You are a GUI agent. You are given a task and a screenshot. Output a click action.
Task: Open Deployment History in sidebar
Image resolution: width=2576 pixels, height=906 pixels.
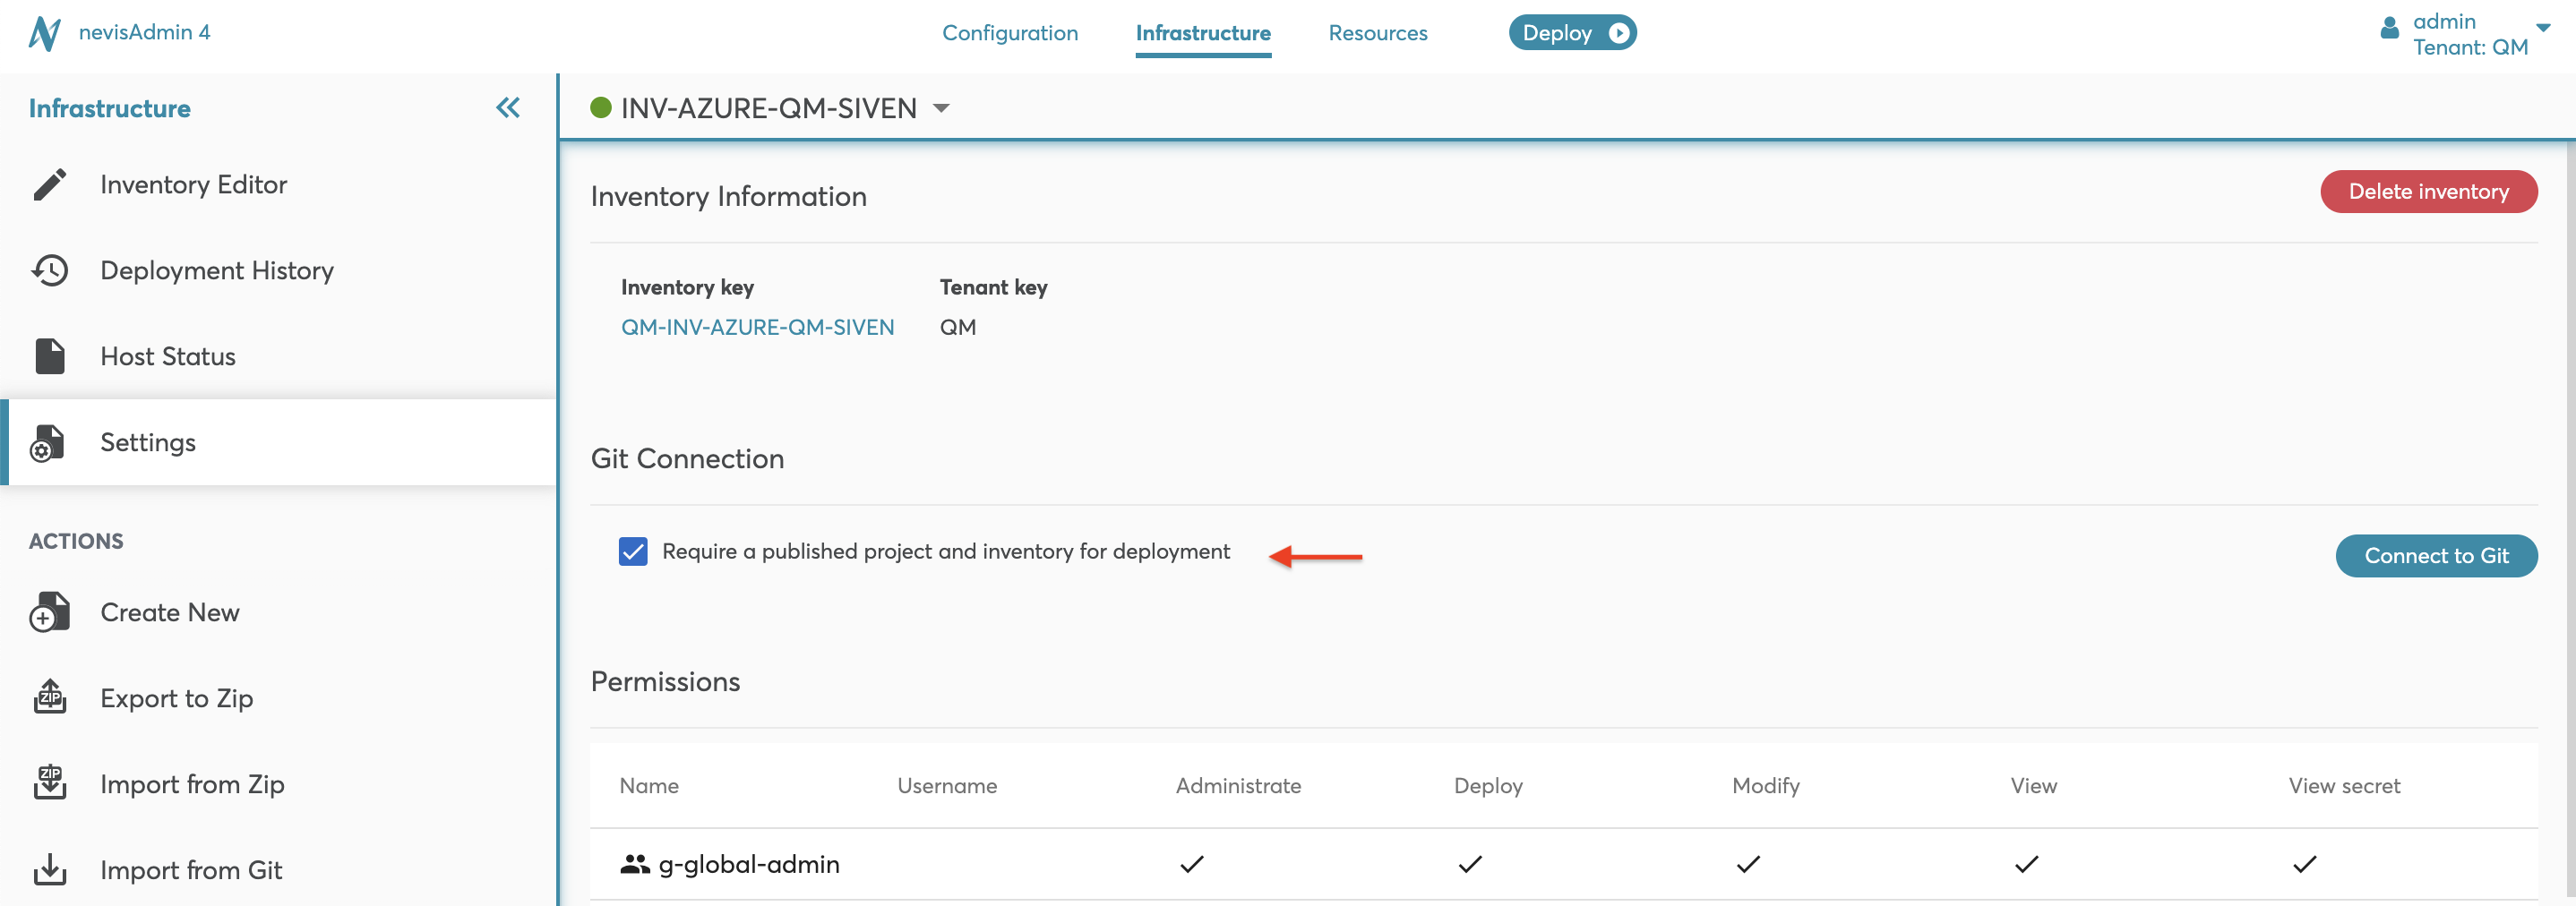278,271
